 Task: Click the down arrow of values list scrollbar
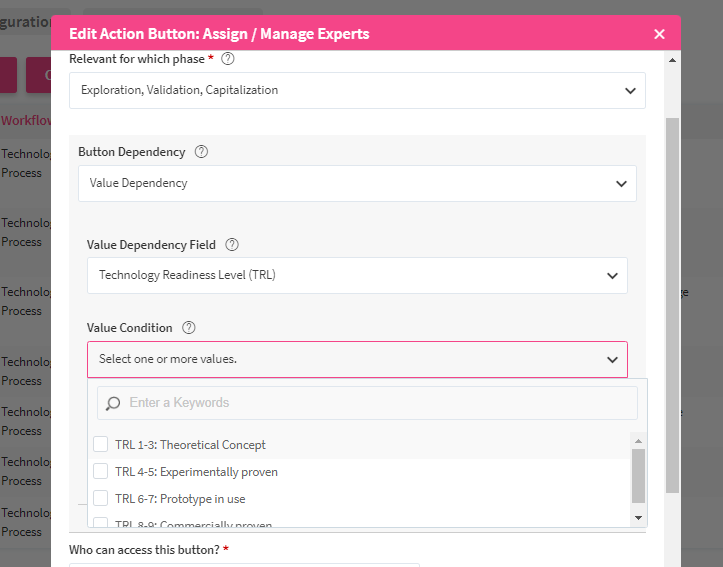point(639,517)
